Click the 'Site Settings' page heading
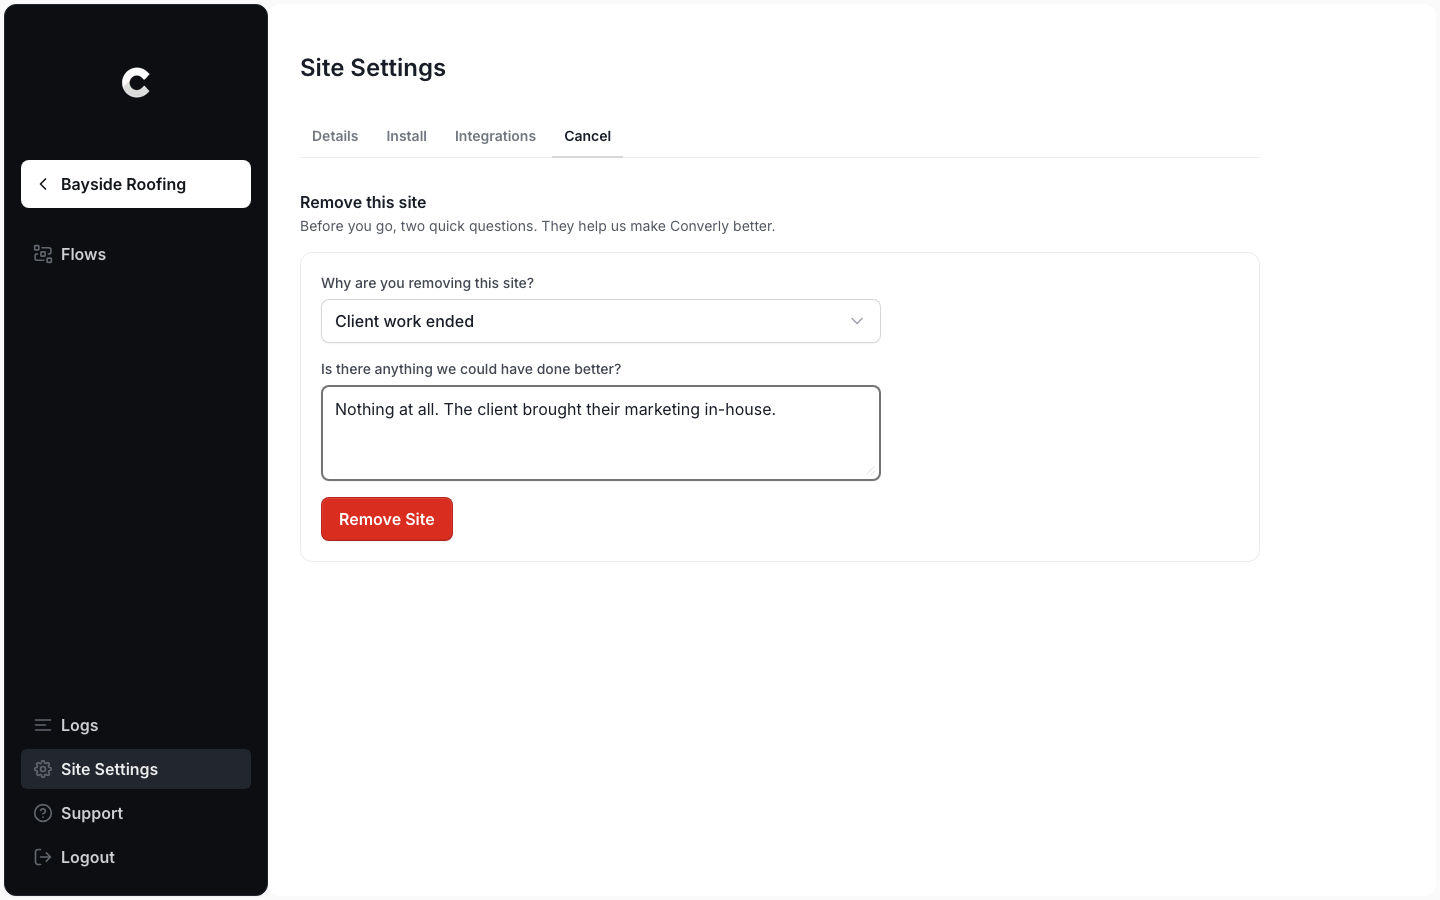This screenshot has height=900, width=1440. [x=373, y=68]
